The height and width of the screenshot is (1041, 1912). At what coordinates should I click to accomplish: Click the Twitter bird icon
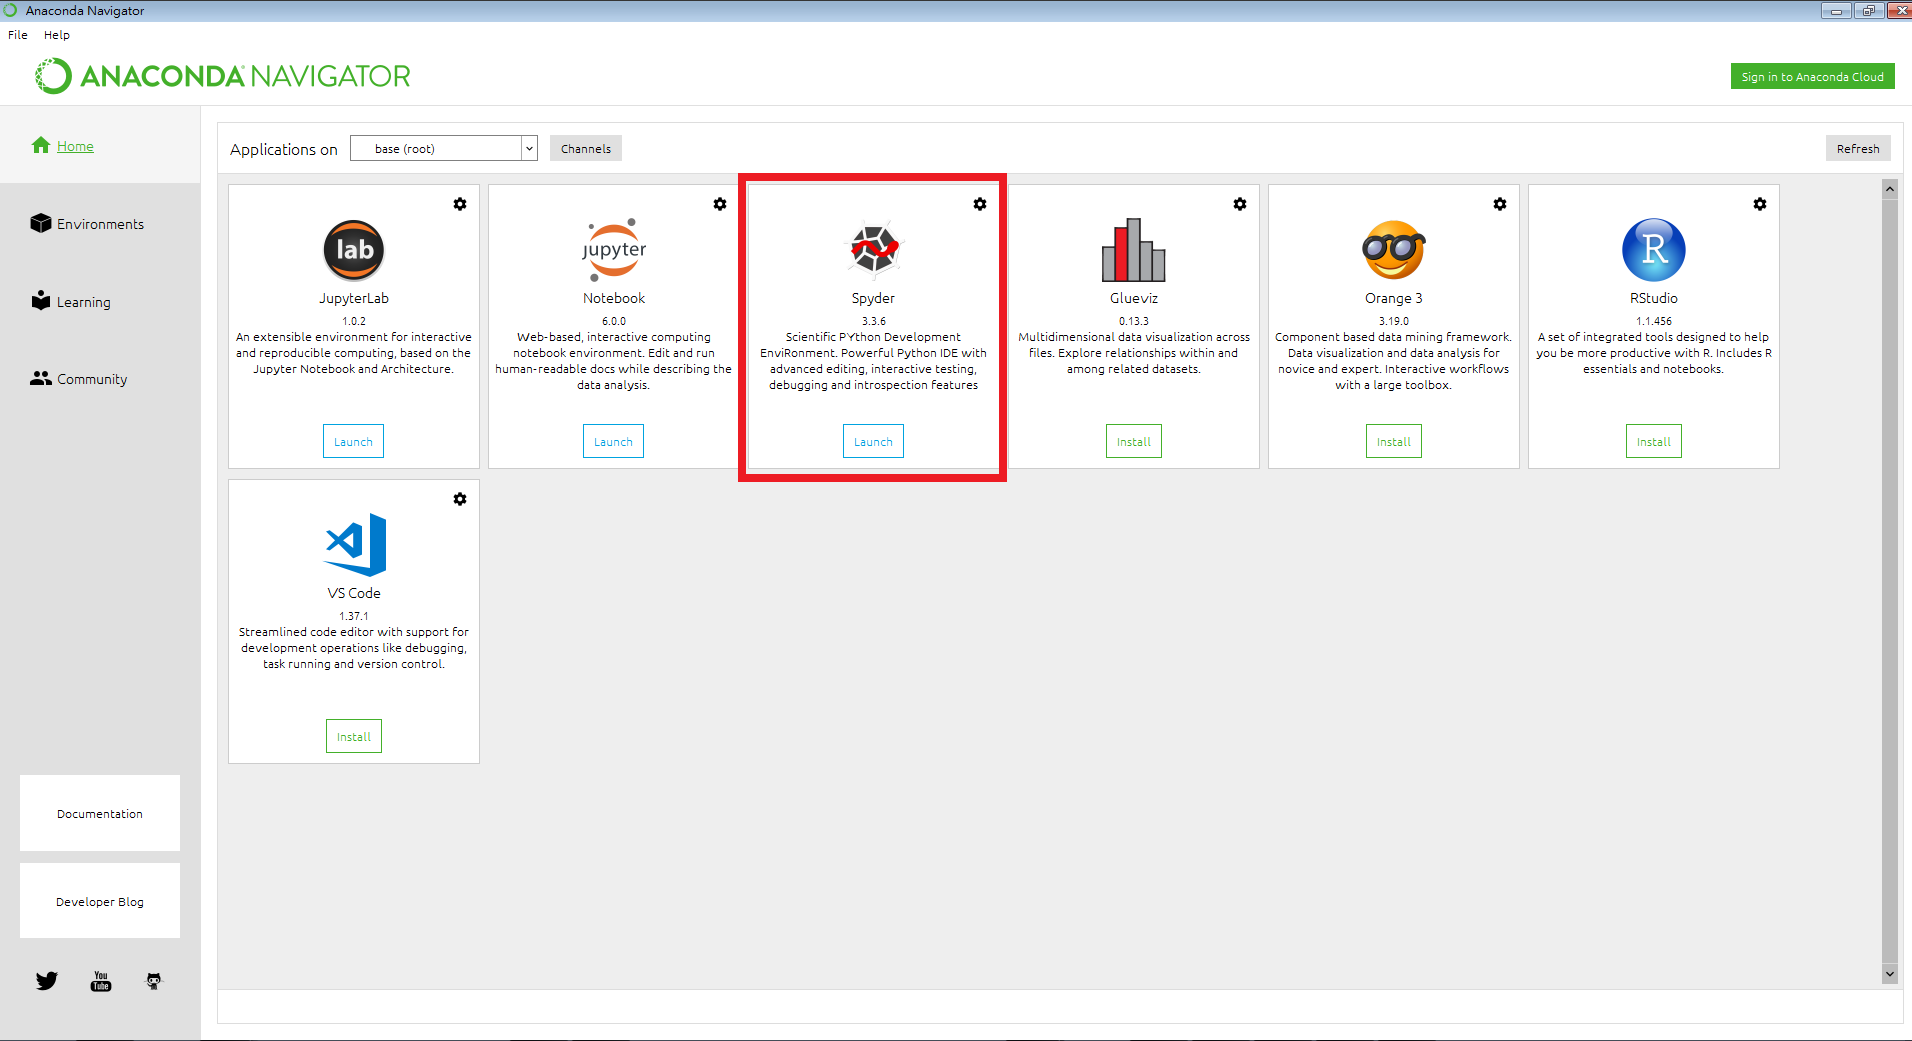point(47,981)
